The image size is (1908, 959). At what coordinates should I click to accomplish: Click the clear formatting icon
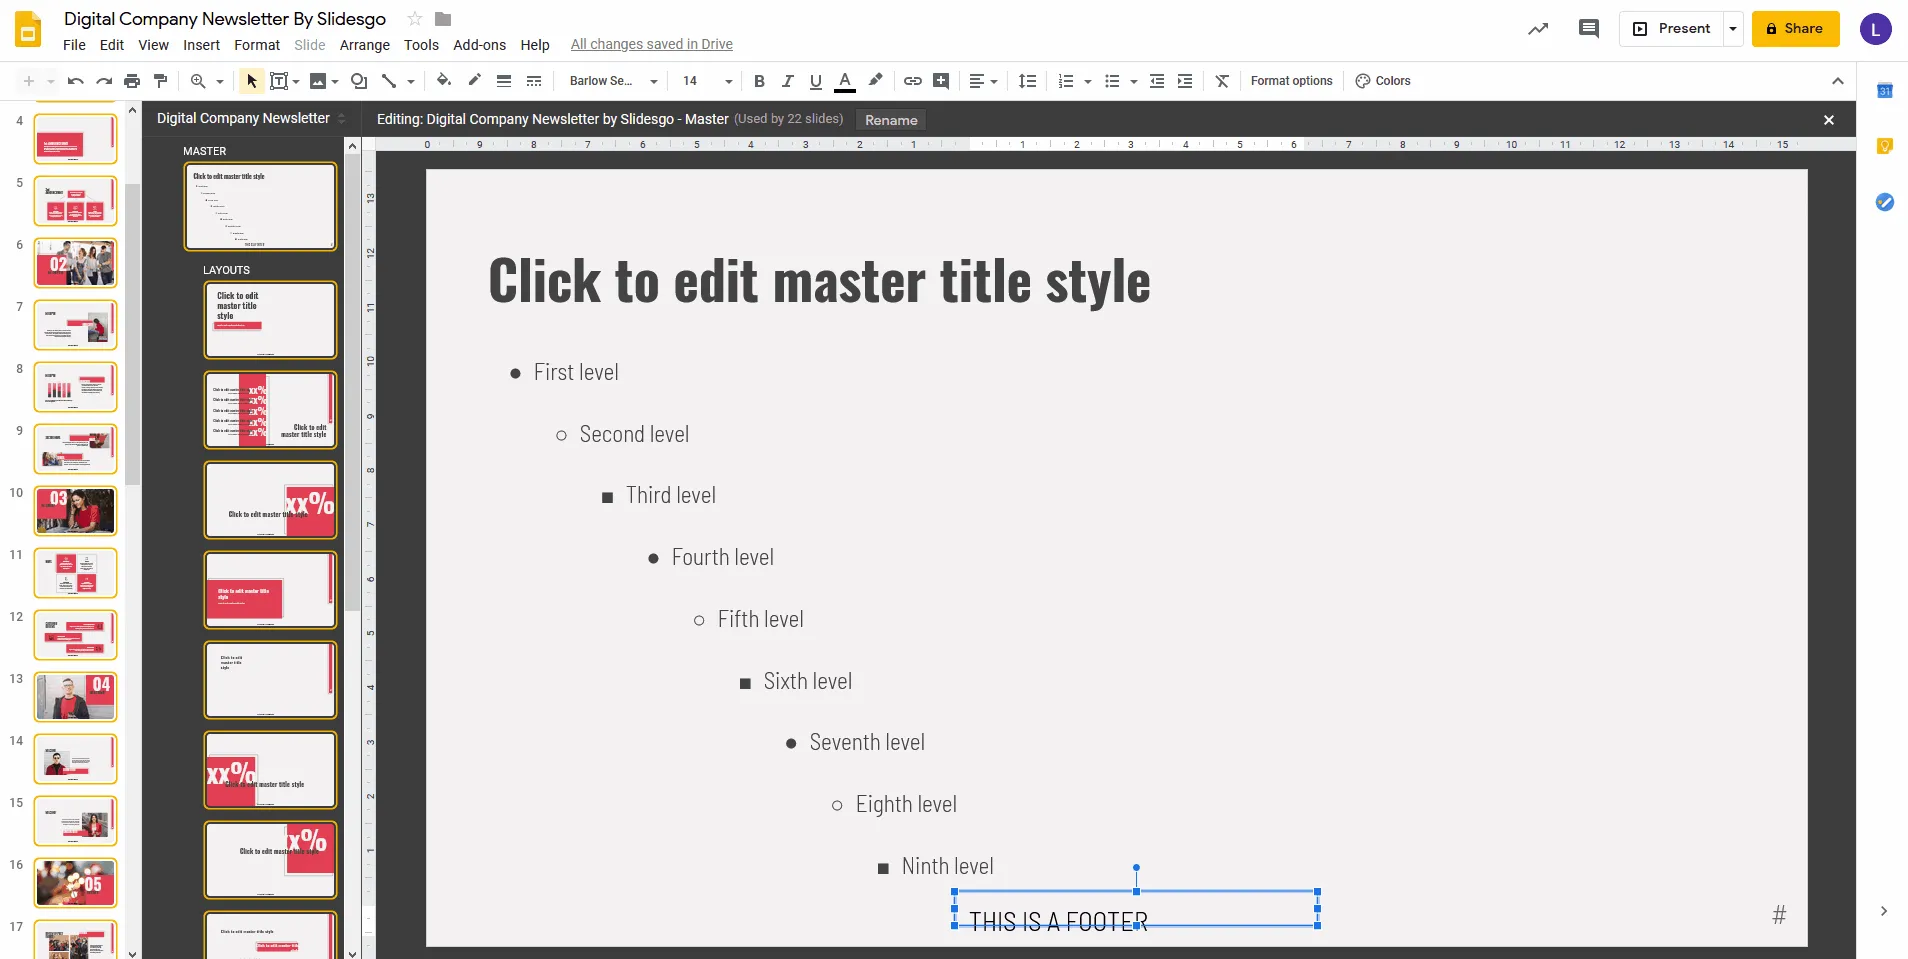(x=1222, y=81)
